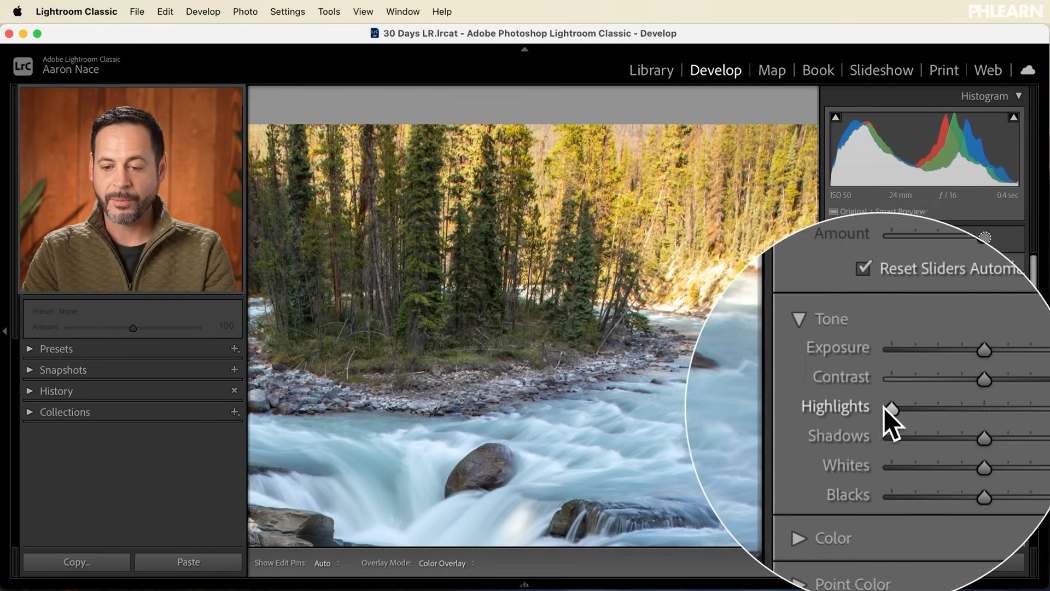Open the Develop menu
The width and height of the screenshot is (1050, 591).
point(203,11)
